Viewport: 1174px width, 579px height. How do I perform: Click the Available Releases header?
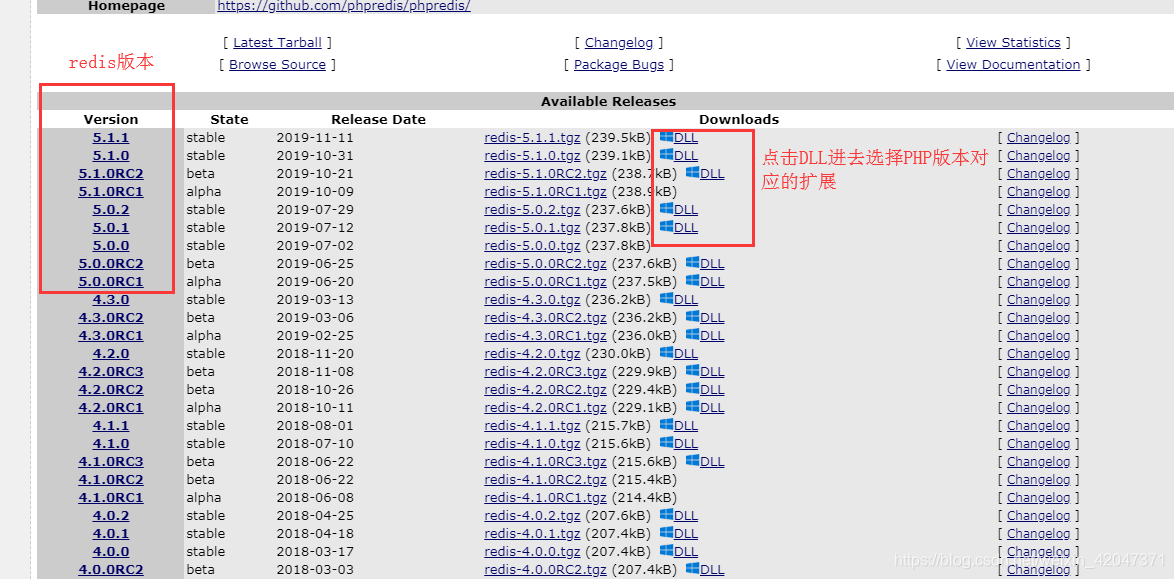pos(608,101)
